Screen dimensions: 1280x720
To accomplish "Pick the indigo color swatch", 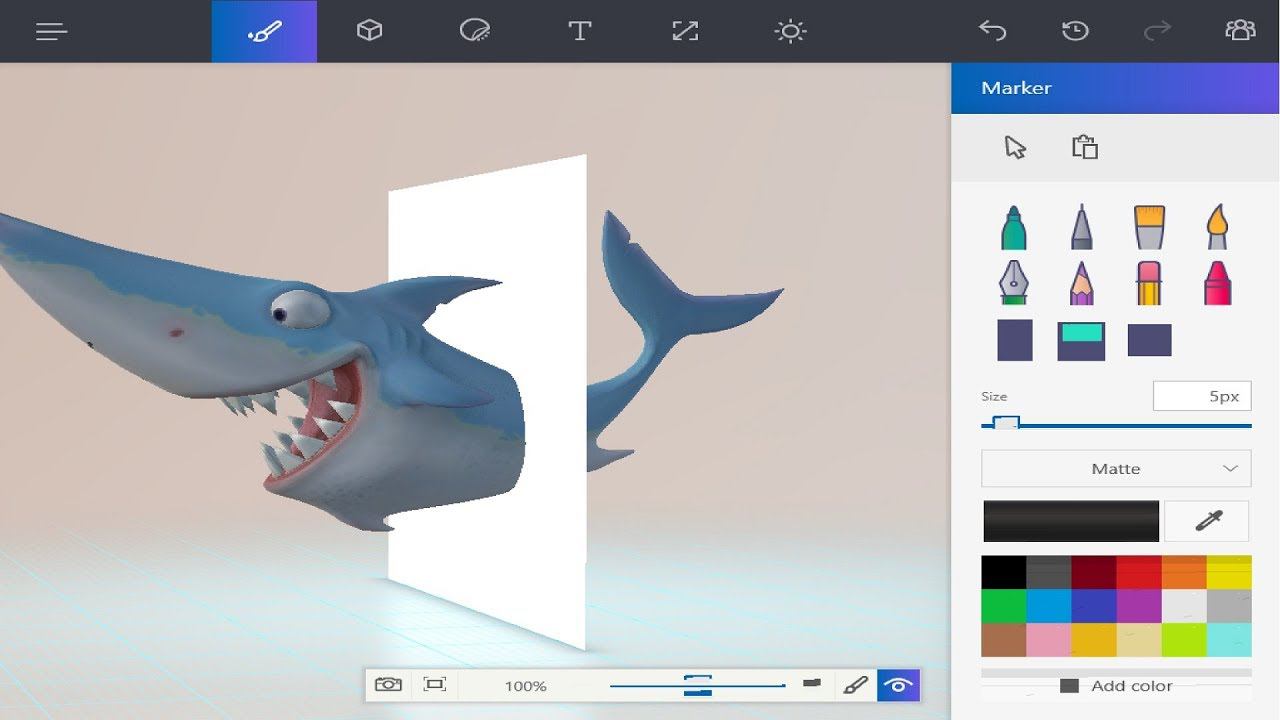I will tap(1094, 606).
